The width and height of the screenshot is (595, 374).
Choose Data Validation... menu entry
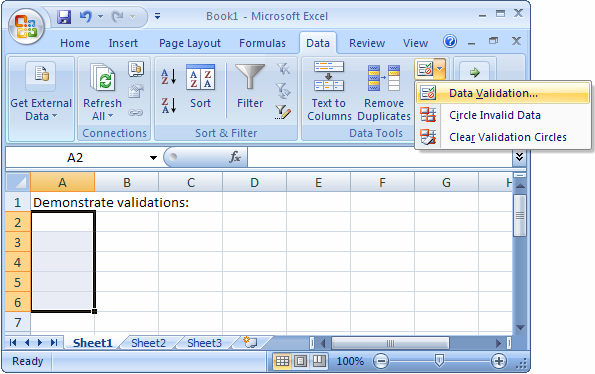(503, 93)
